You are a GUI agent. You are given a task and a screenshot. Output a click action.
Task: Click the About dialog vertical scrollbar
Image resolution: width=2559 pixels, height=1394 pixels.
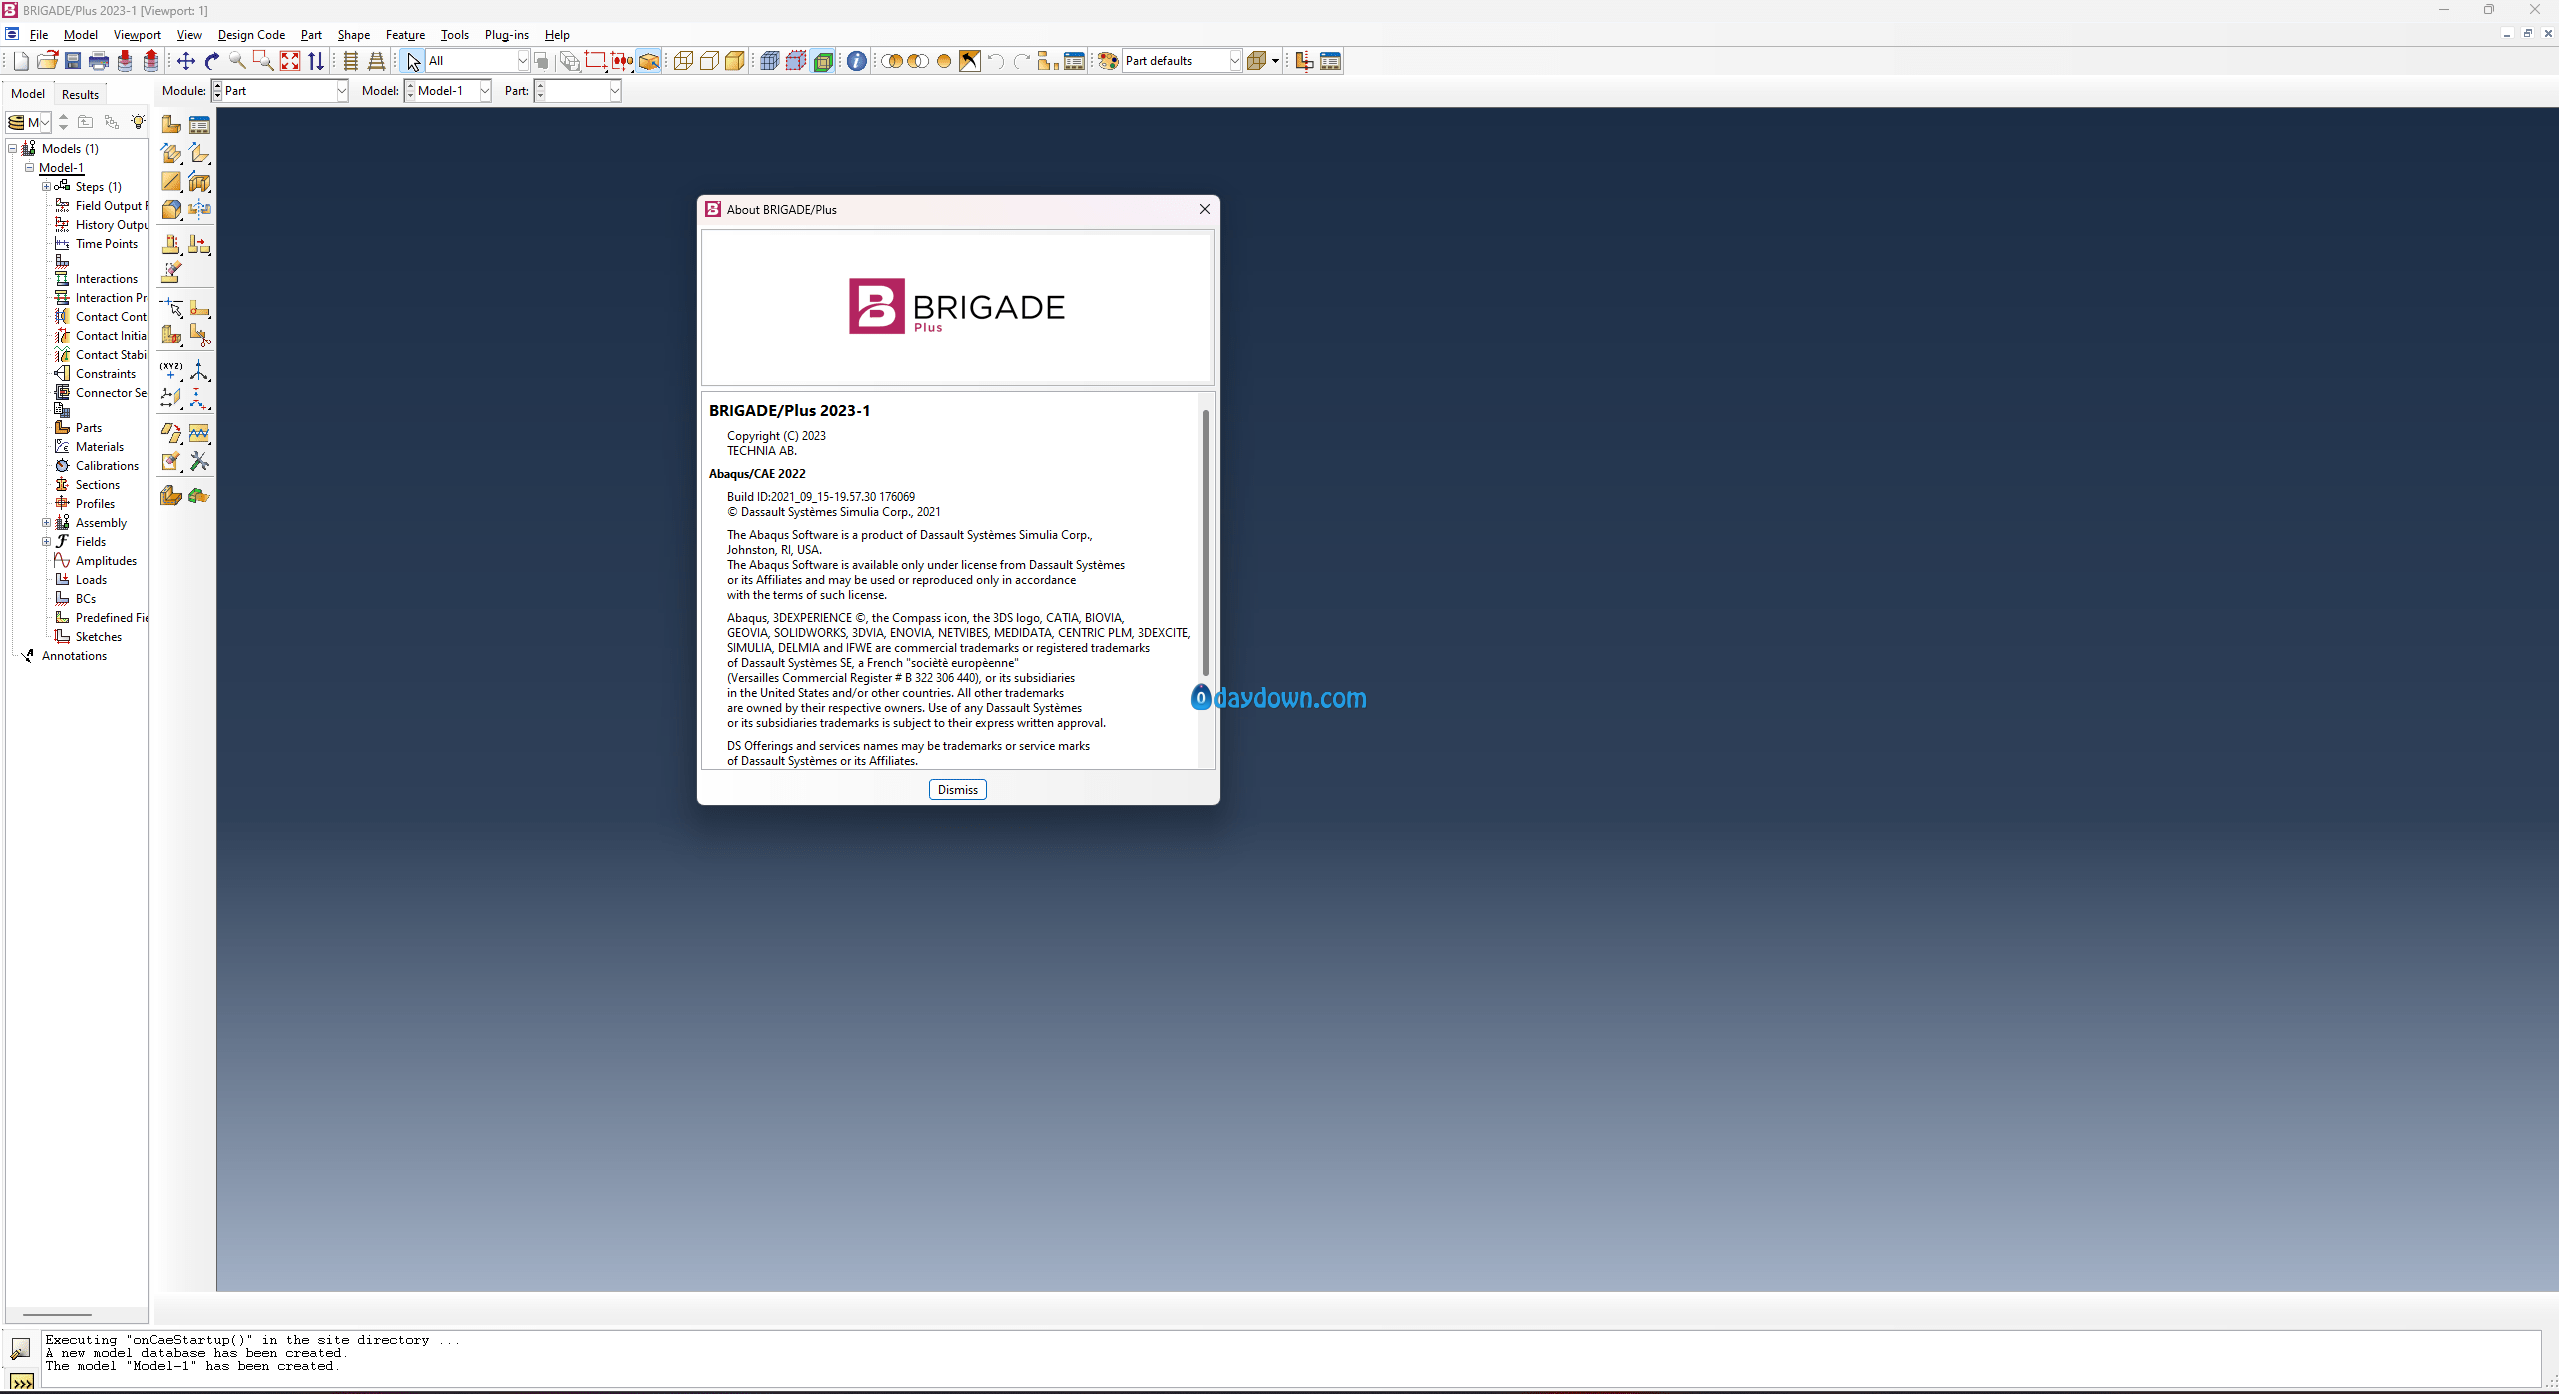coord(1206,543)
